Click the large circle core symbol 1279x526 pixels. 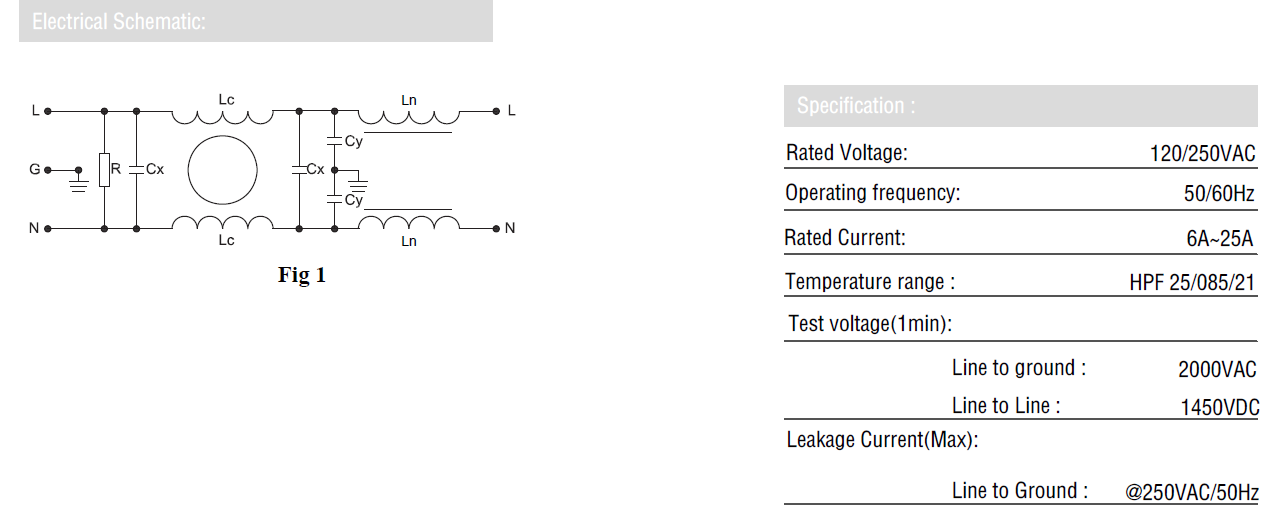click(222, 170)
